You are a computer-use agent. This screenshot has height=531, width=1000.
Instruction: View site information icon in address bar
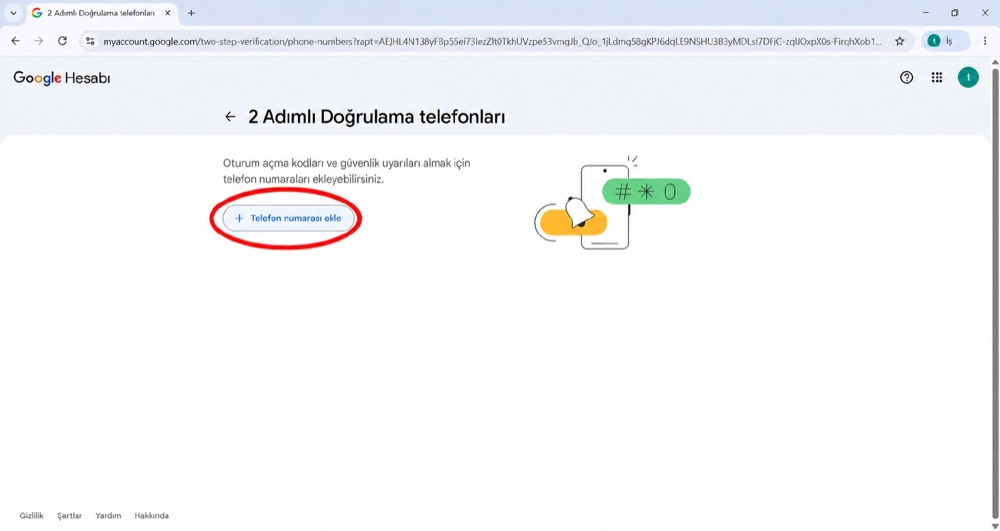tap(91, 41)
